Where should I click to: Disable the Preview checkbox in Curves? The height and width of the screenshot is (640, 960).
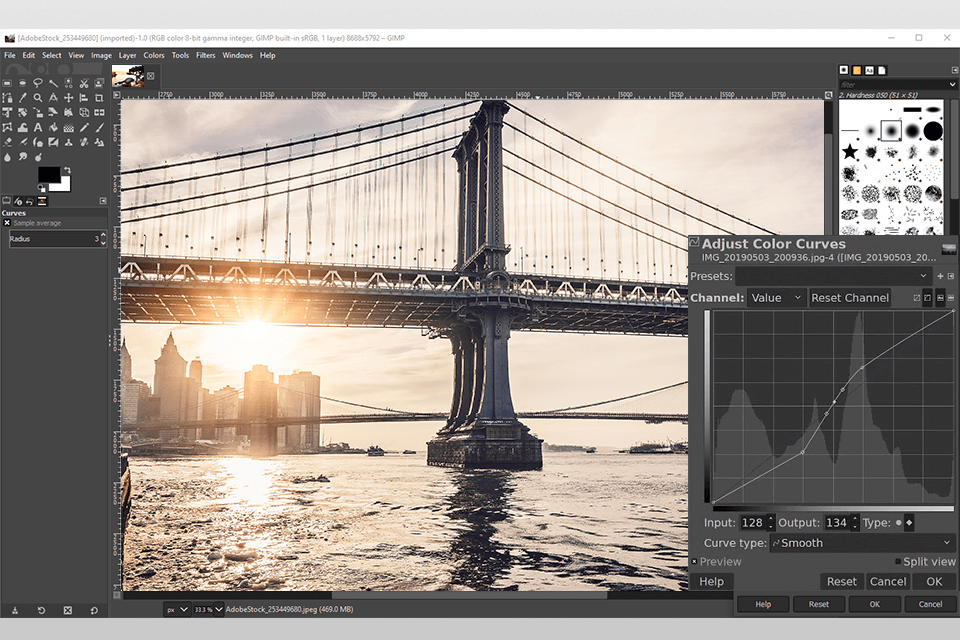tap(694, 562)
